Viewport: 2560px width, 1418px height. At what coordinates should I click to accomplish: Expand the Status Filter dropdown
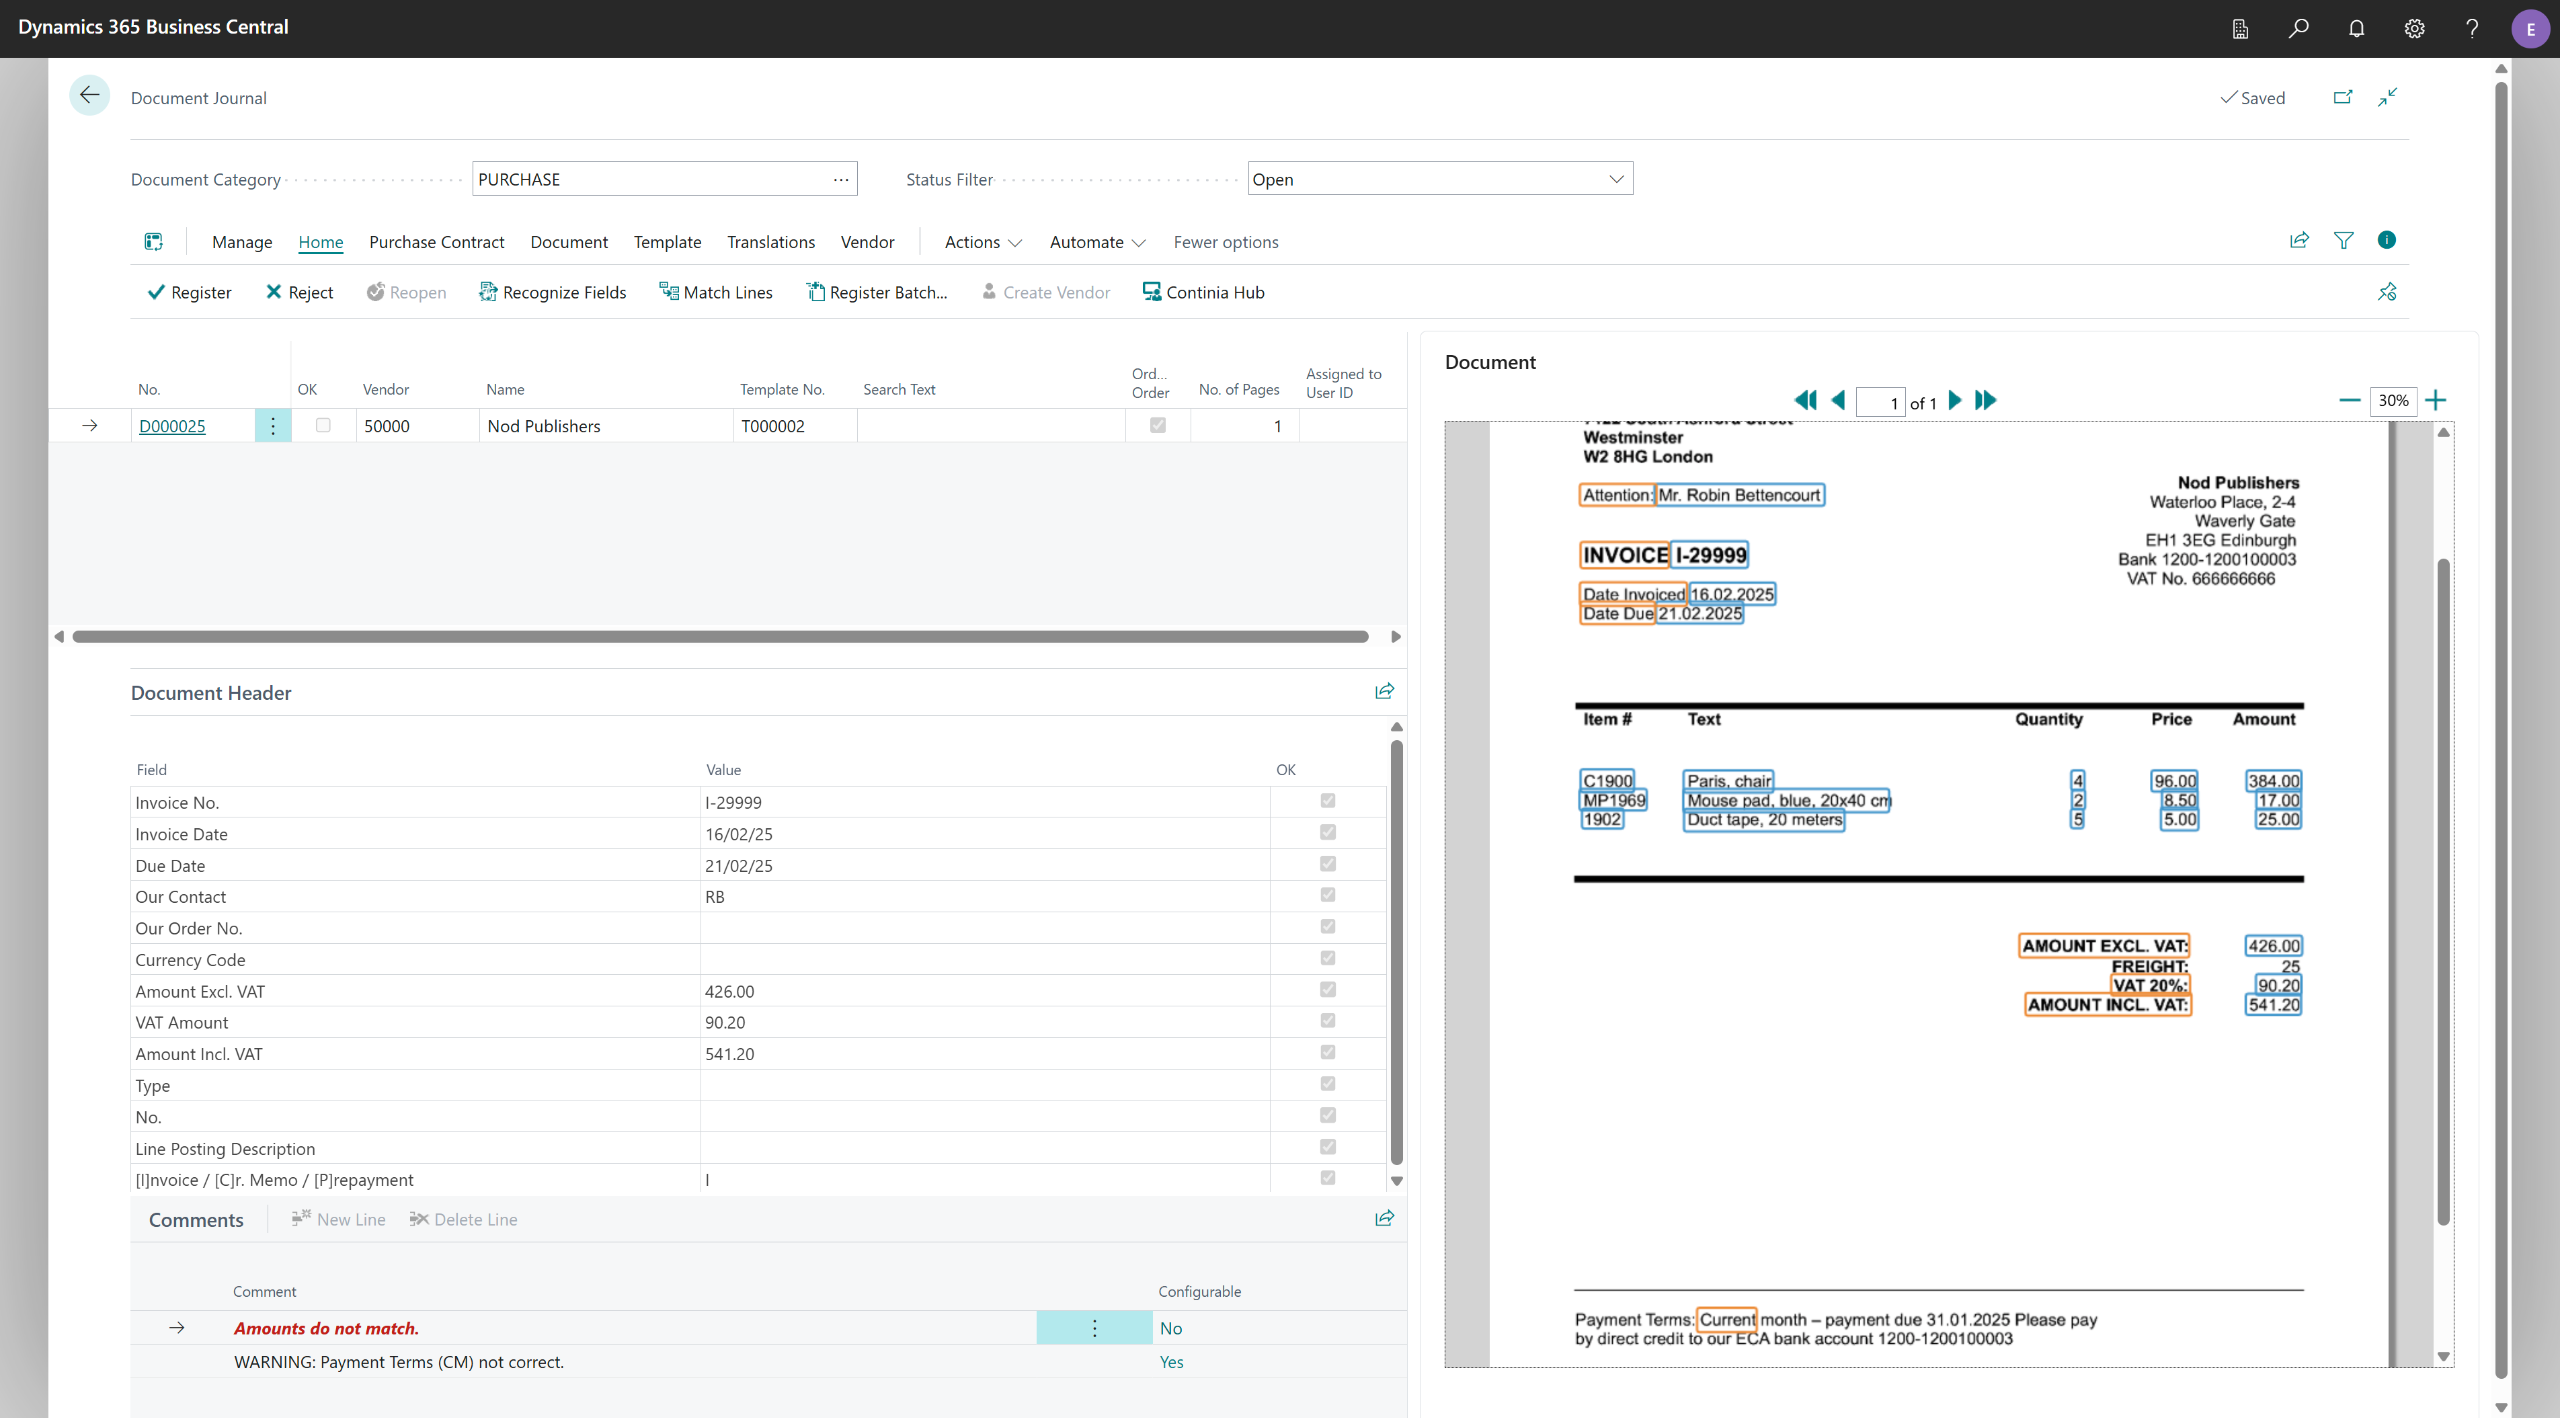point(1616,179)
